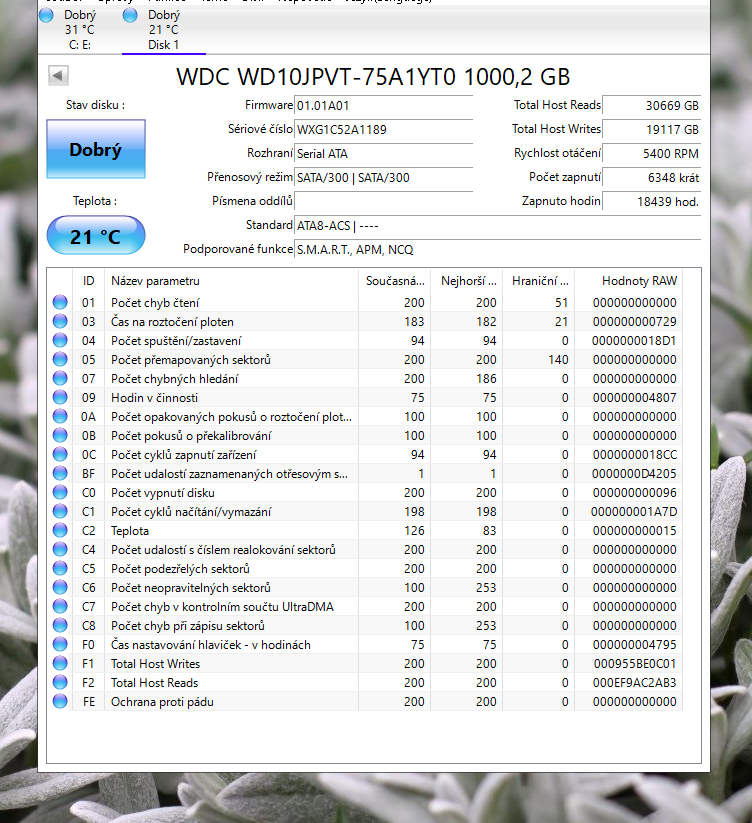Click the disk title WDC WD10JPVT-75A1YT0

(315, 77)
